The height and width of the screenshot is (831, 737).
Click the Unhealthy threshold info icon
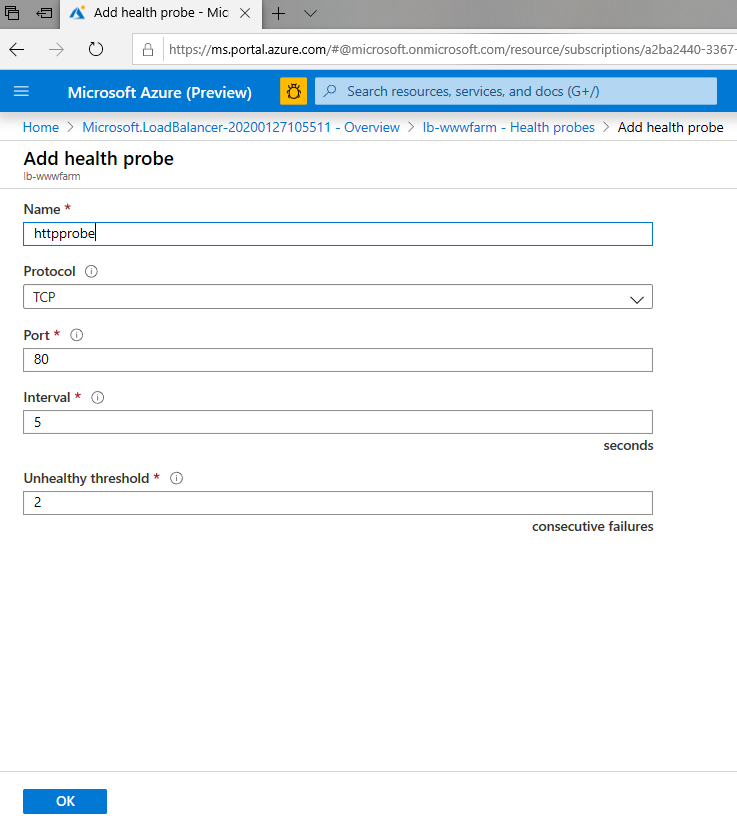pos(176,478)
